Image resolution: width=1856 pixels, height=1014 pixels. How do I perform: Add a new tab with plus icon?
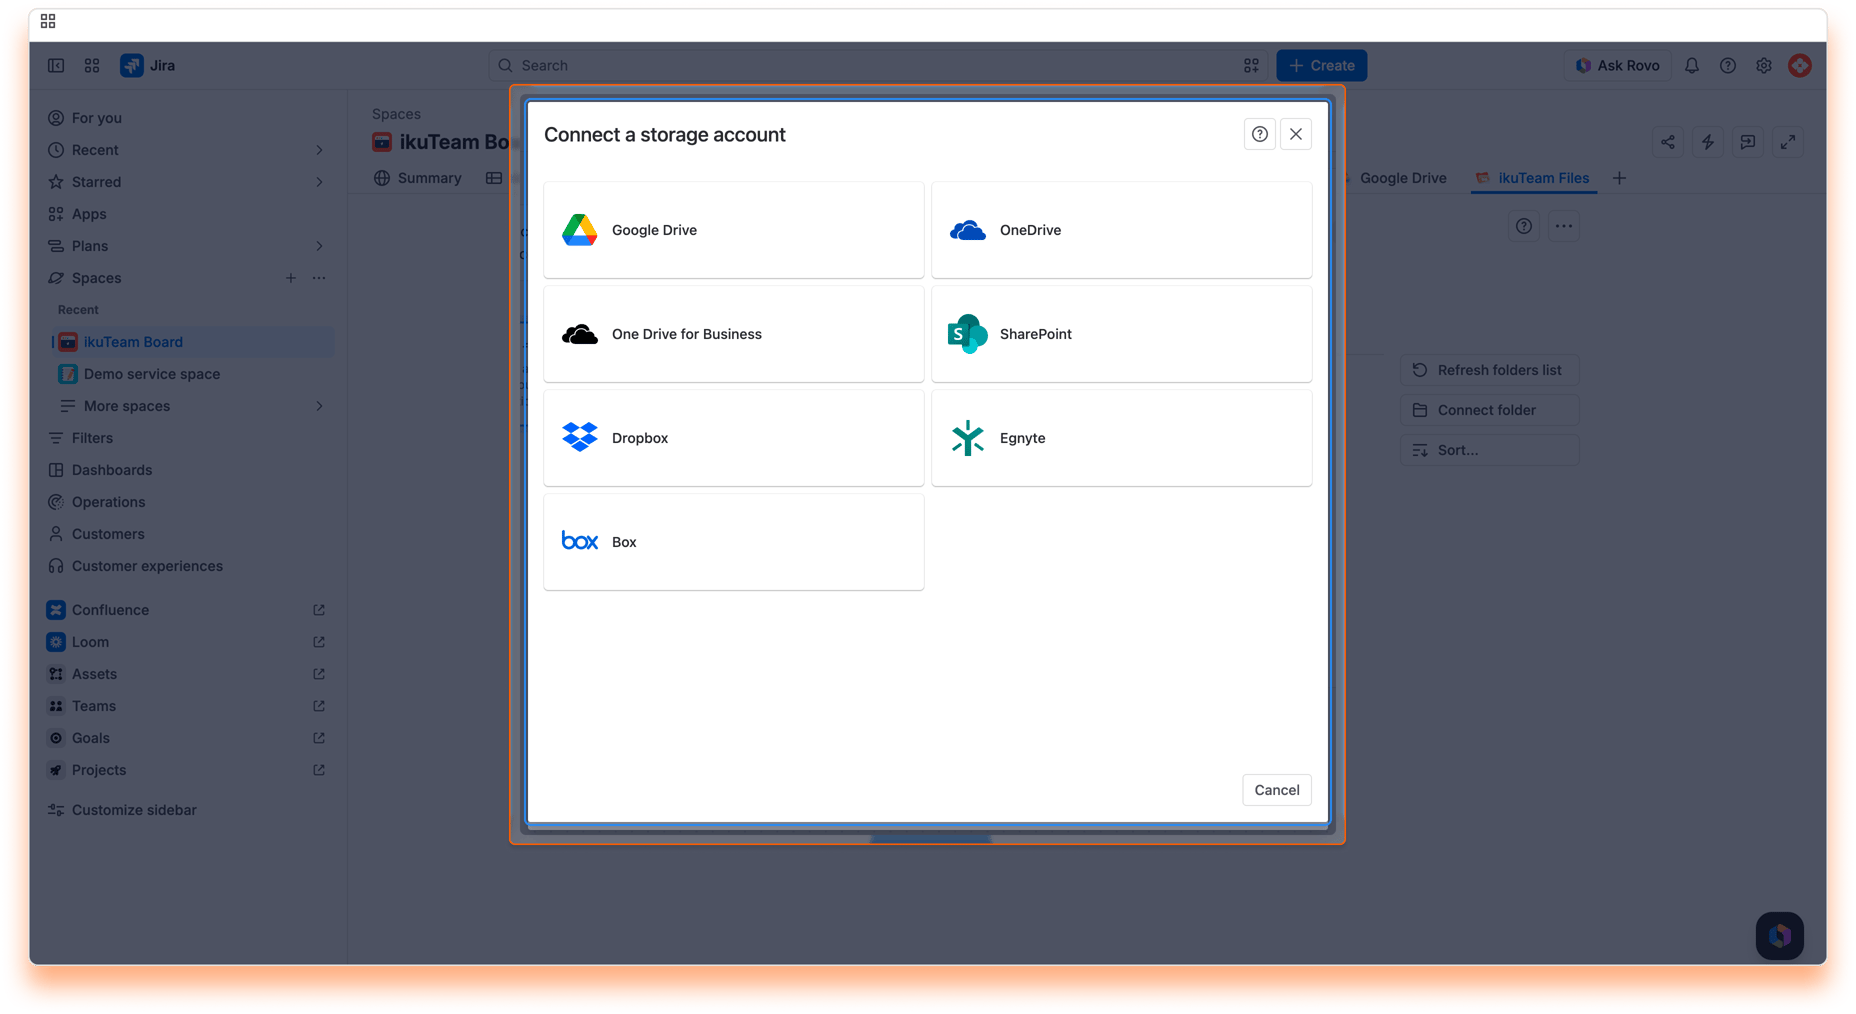[x=1619, y=178]
